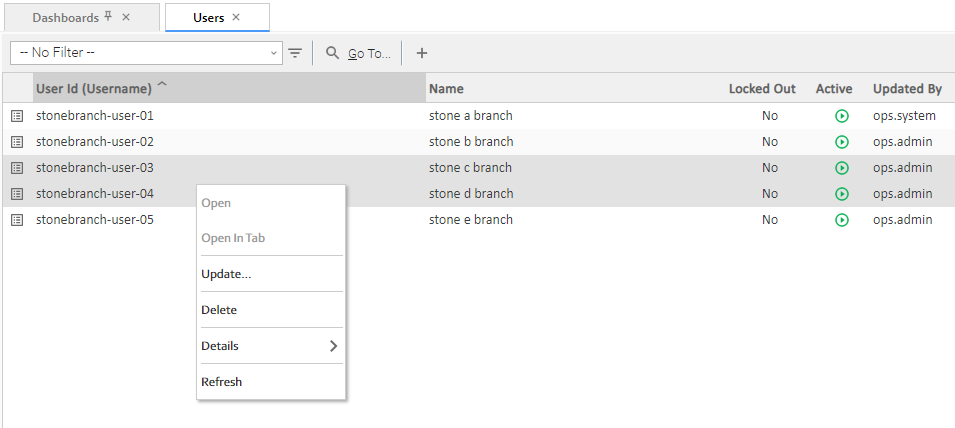Sort by User Id (Username) column header
955x428 pixels.
point(94,89)
